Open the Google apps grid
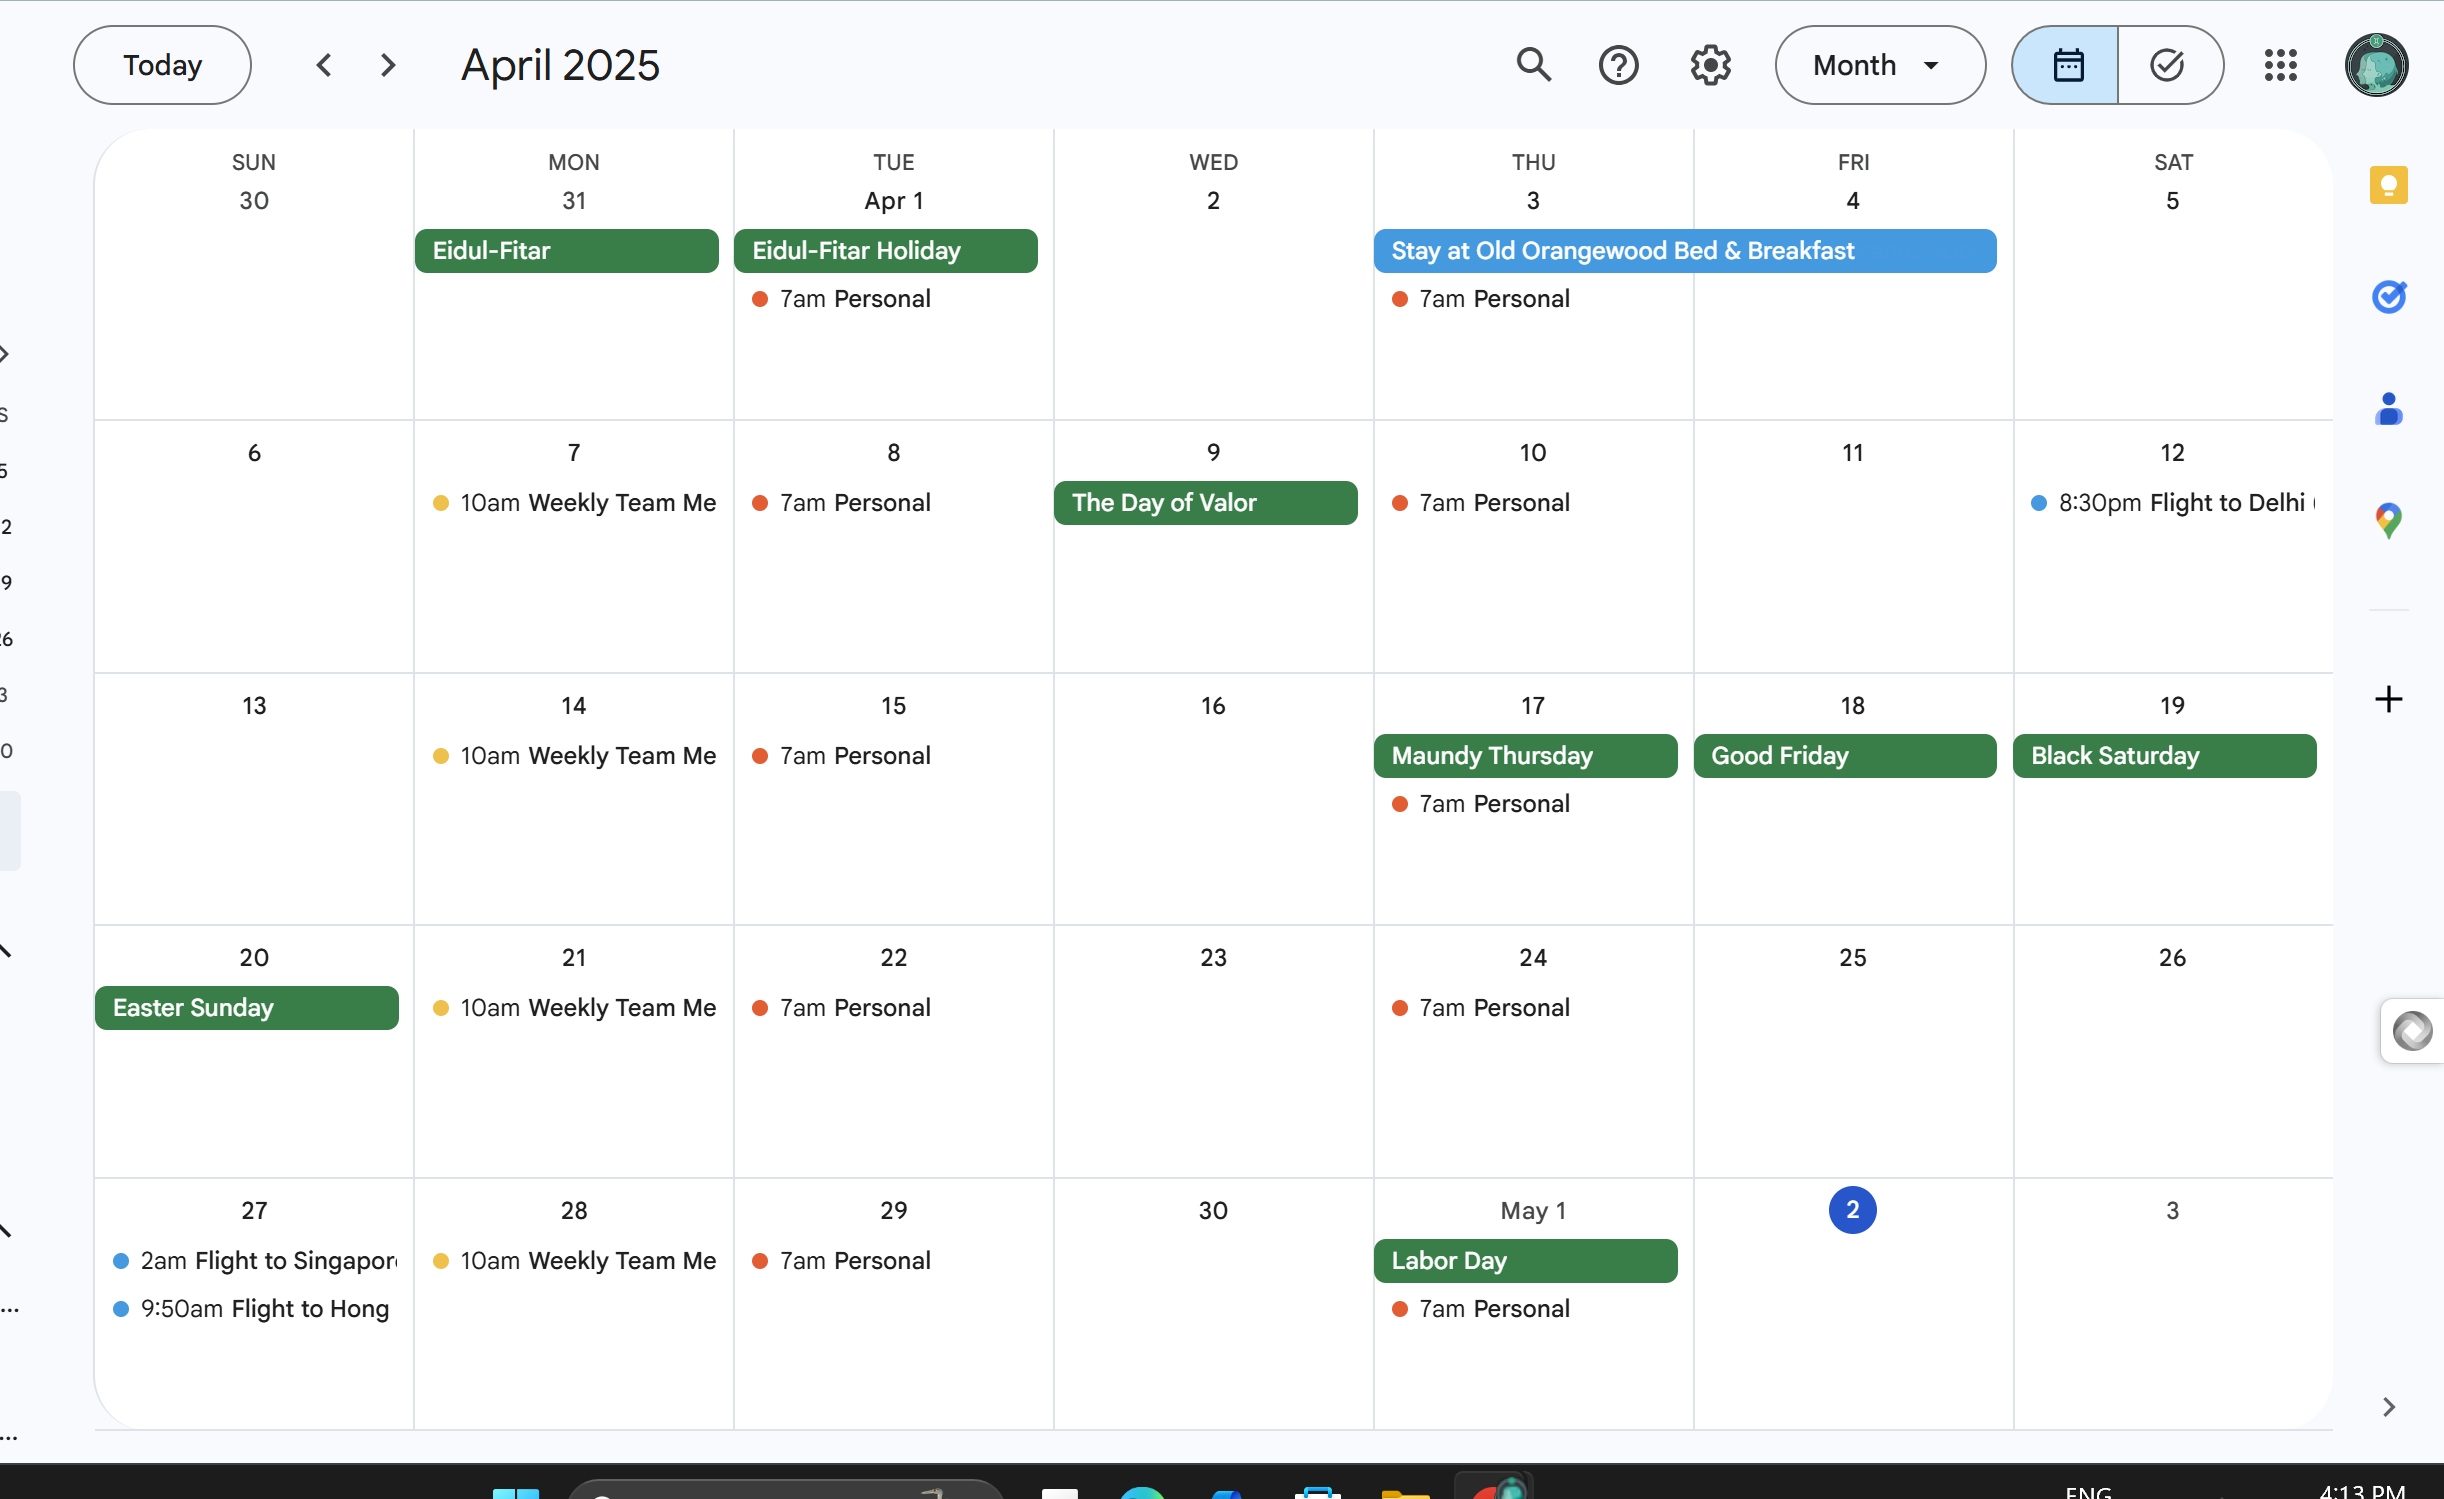 point(2280,65)
